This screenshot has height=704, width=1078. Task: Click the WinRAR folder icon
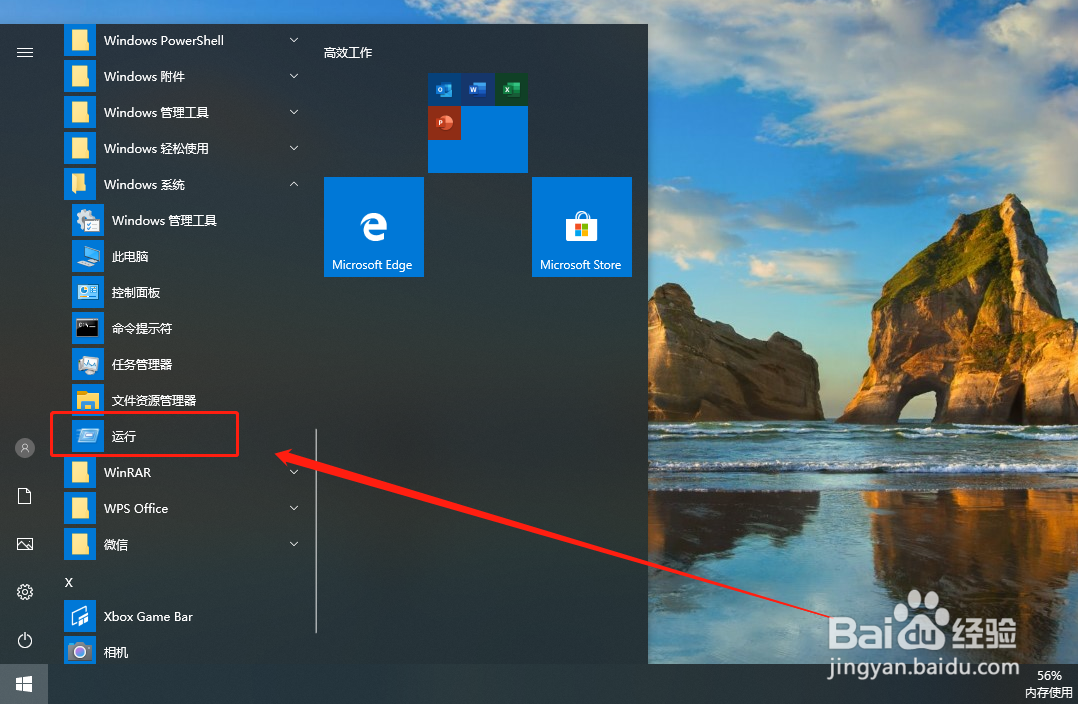(80, 472)
